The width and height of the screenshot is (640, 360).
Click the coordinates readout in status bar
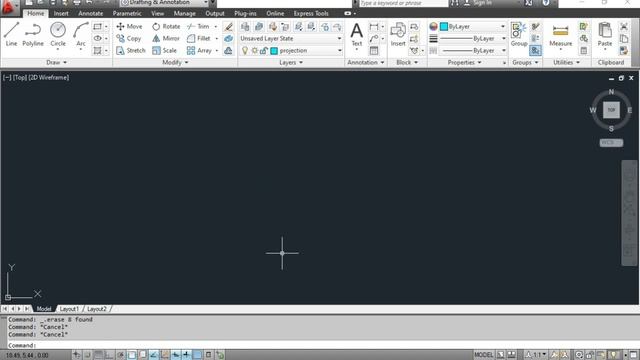[x=27, y=355]
